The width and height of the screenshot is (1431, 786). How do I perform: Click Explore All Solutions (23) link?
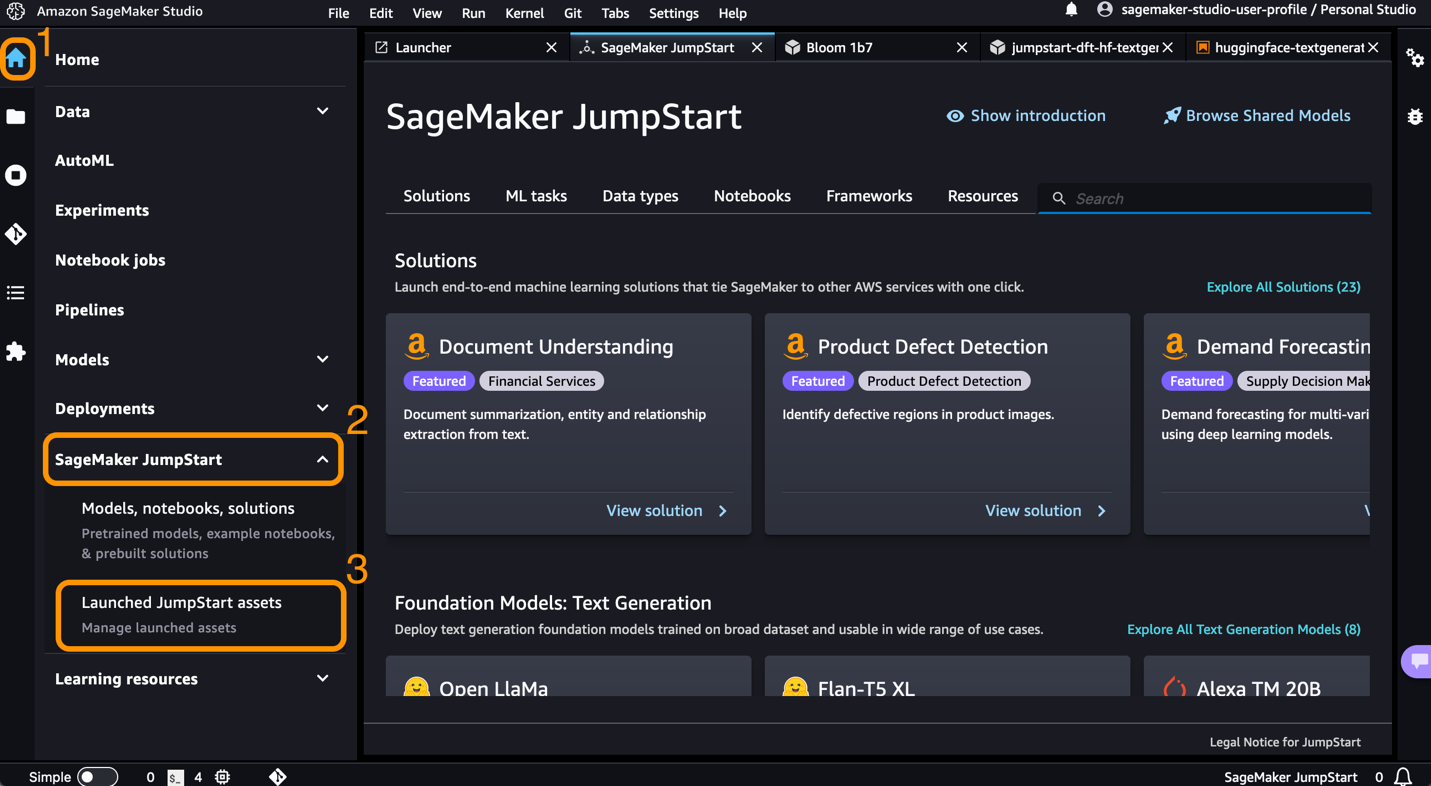pyautogui.click(x=1283, y=287)
